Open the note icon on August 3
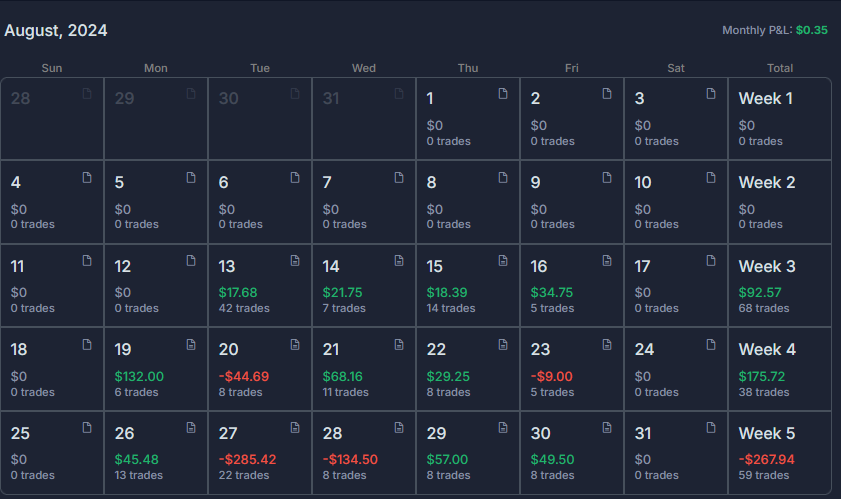Image resolution: width=841 pixels, height=499 pixels. click(x=711, y=93)
